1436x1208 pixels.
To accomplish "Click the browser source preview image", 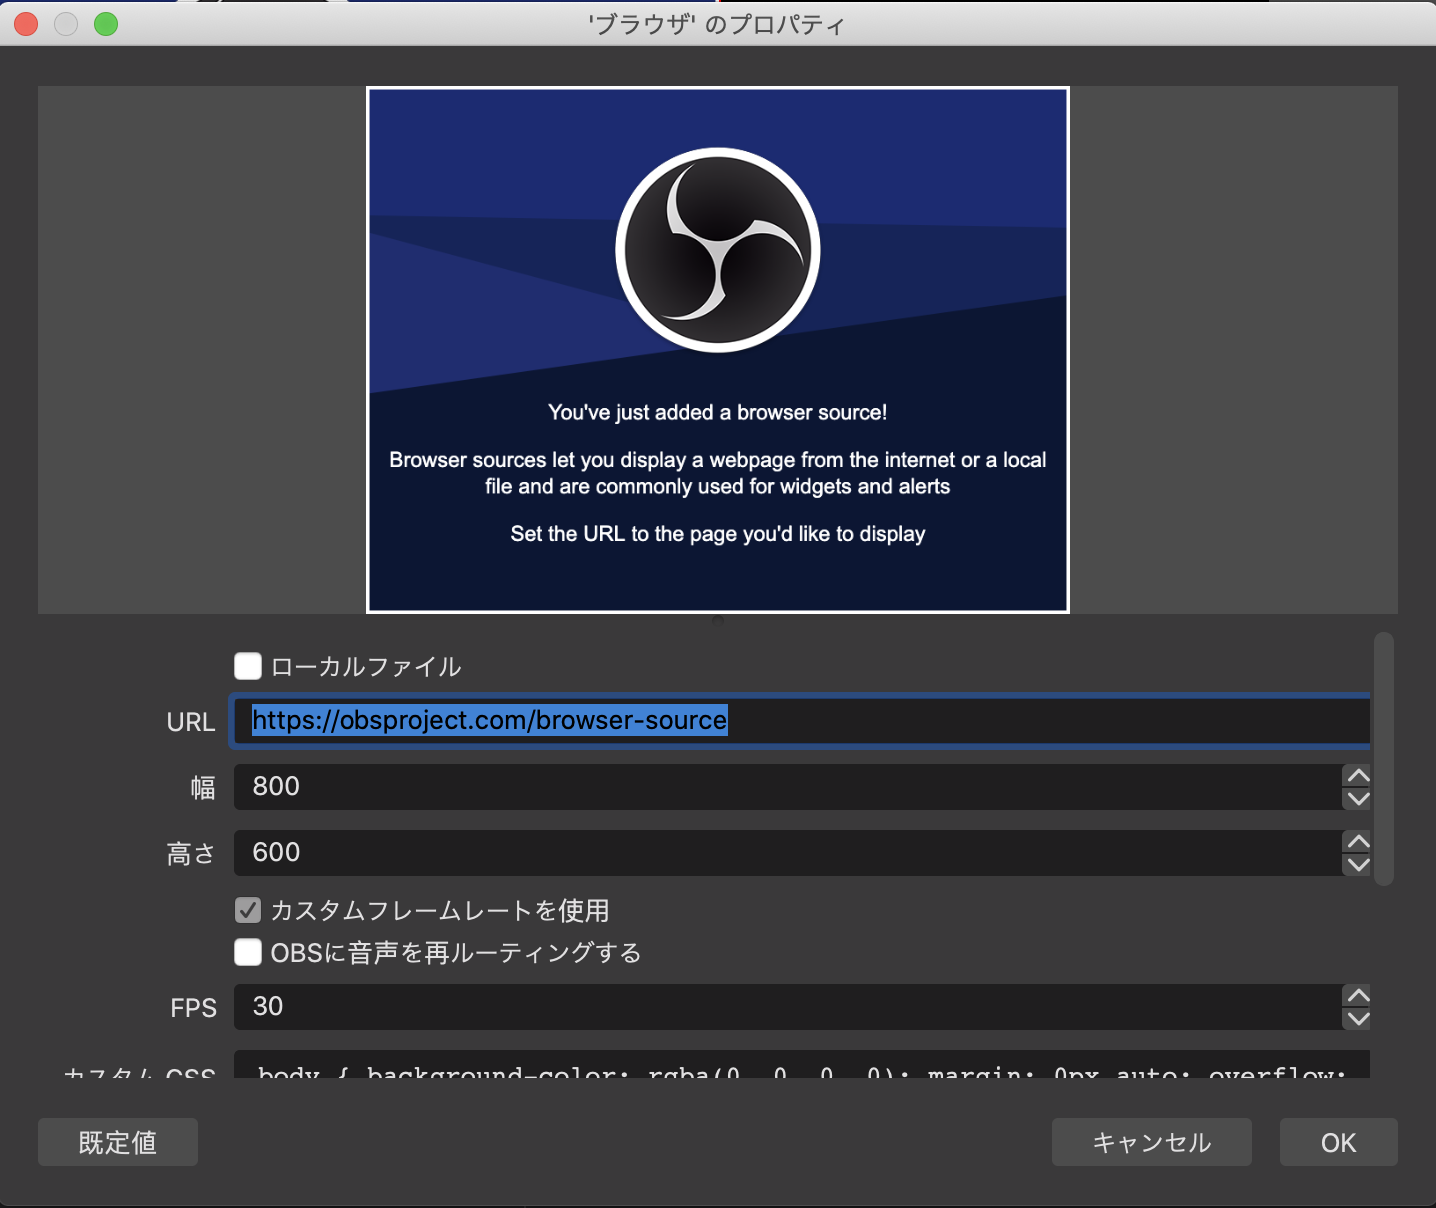I will tap(718, 350).
